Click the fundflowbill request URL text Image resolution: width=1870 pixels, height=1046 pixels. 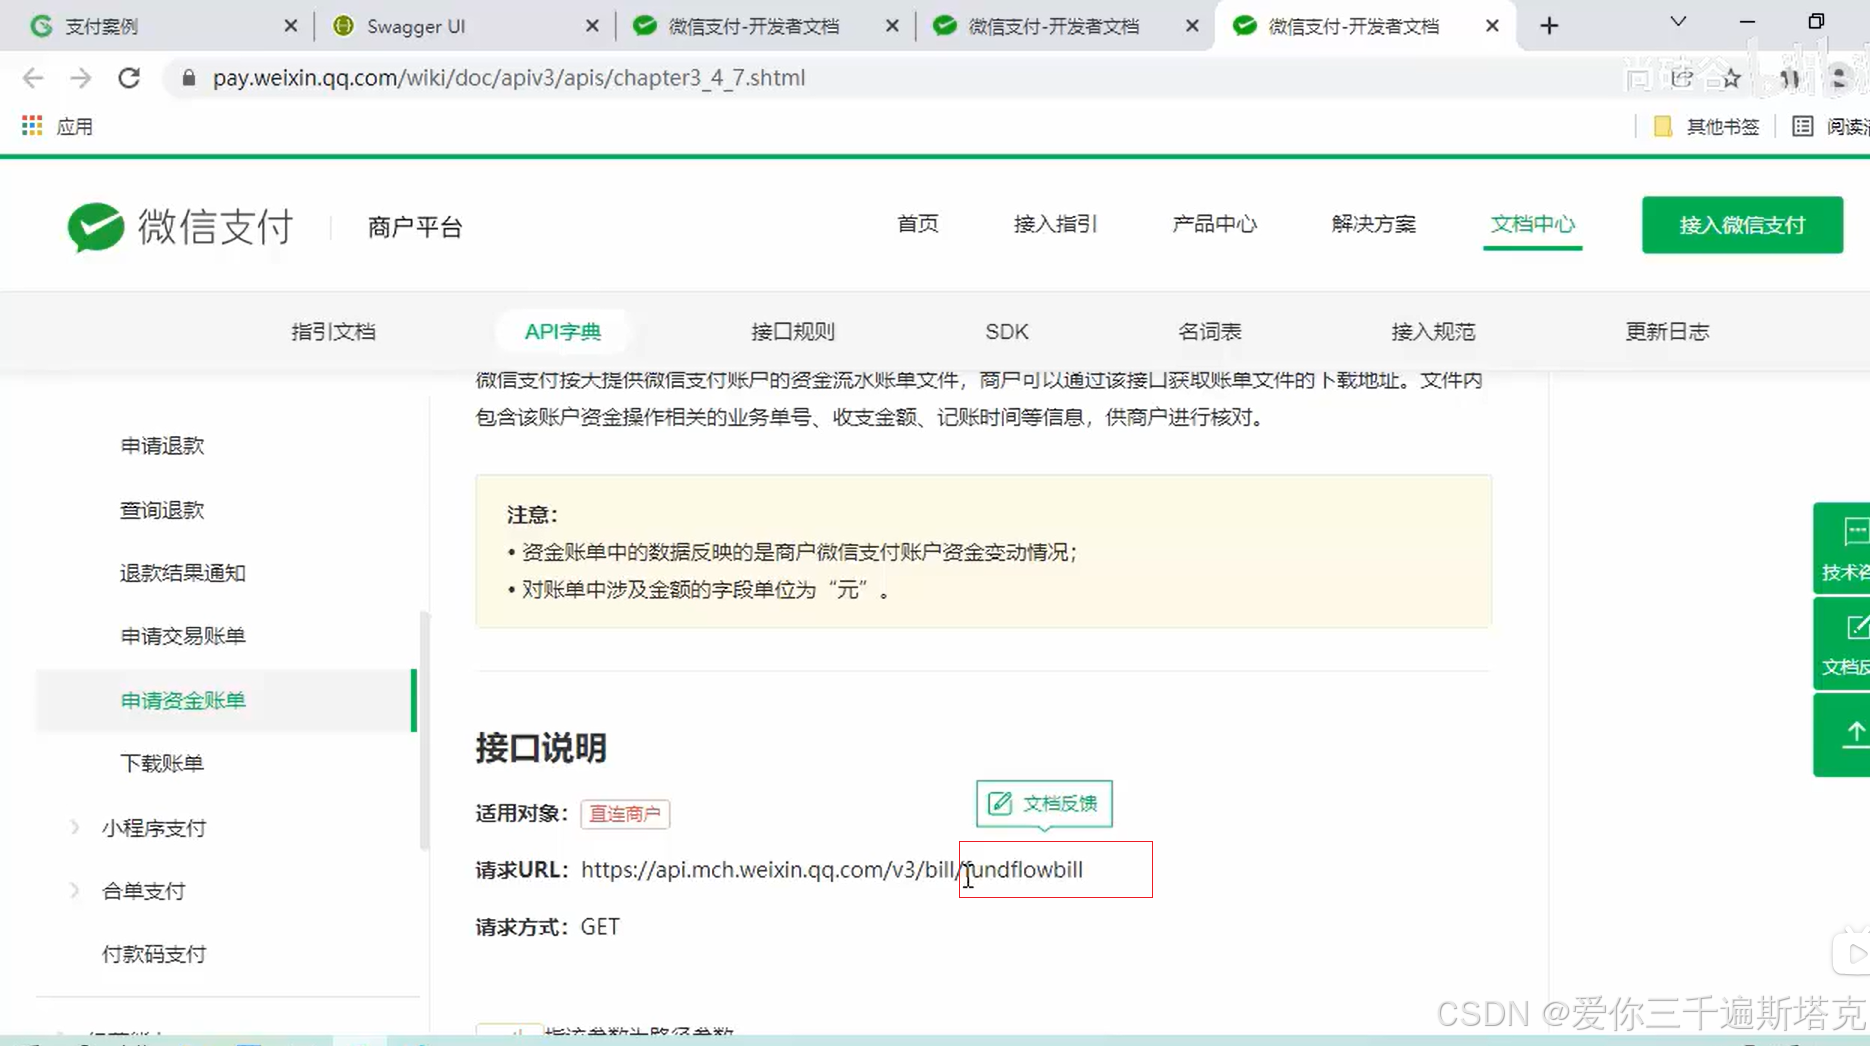1023,869
